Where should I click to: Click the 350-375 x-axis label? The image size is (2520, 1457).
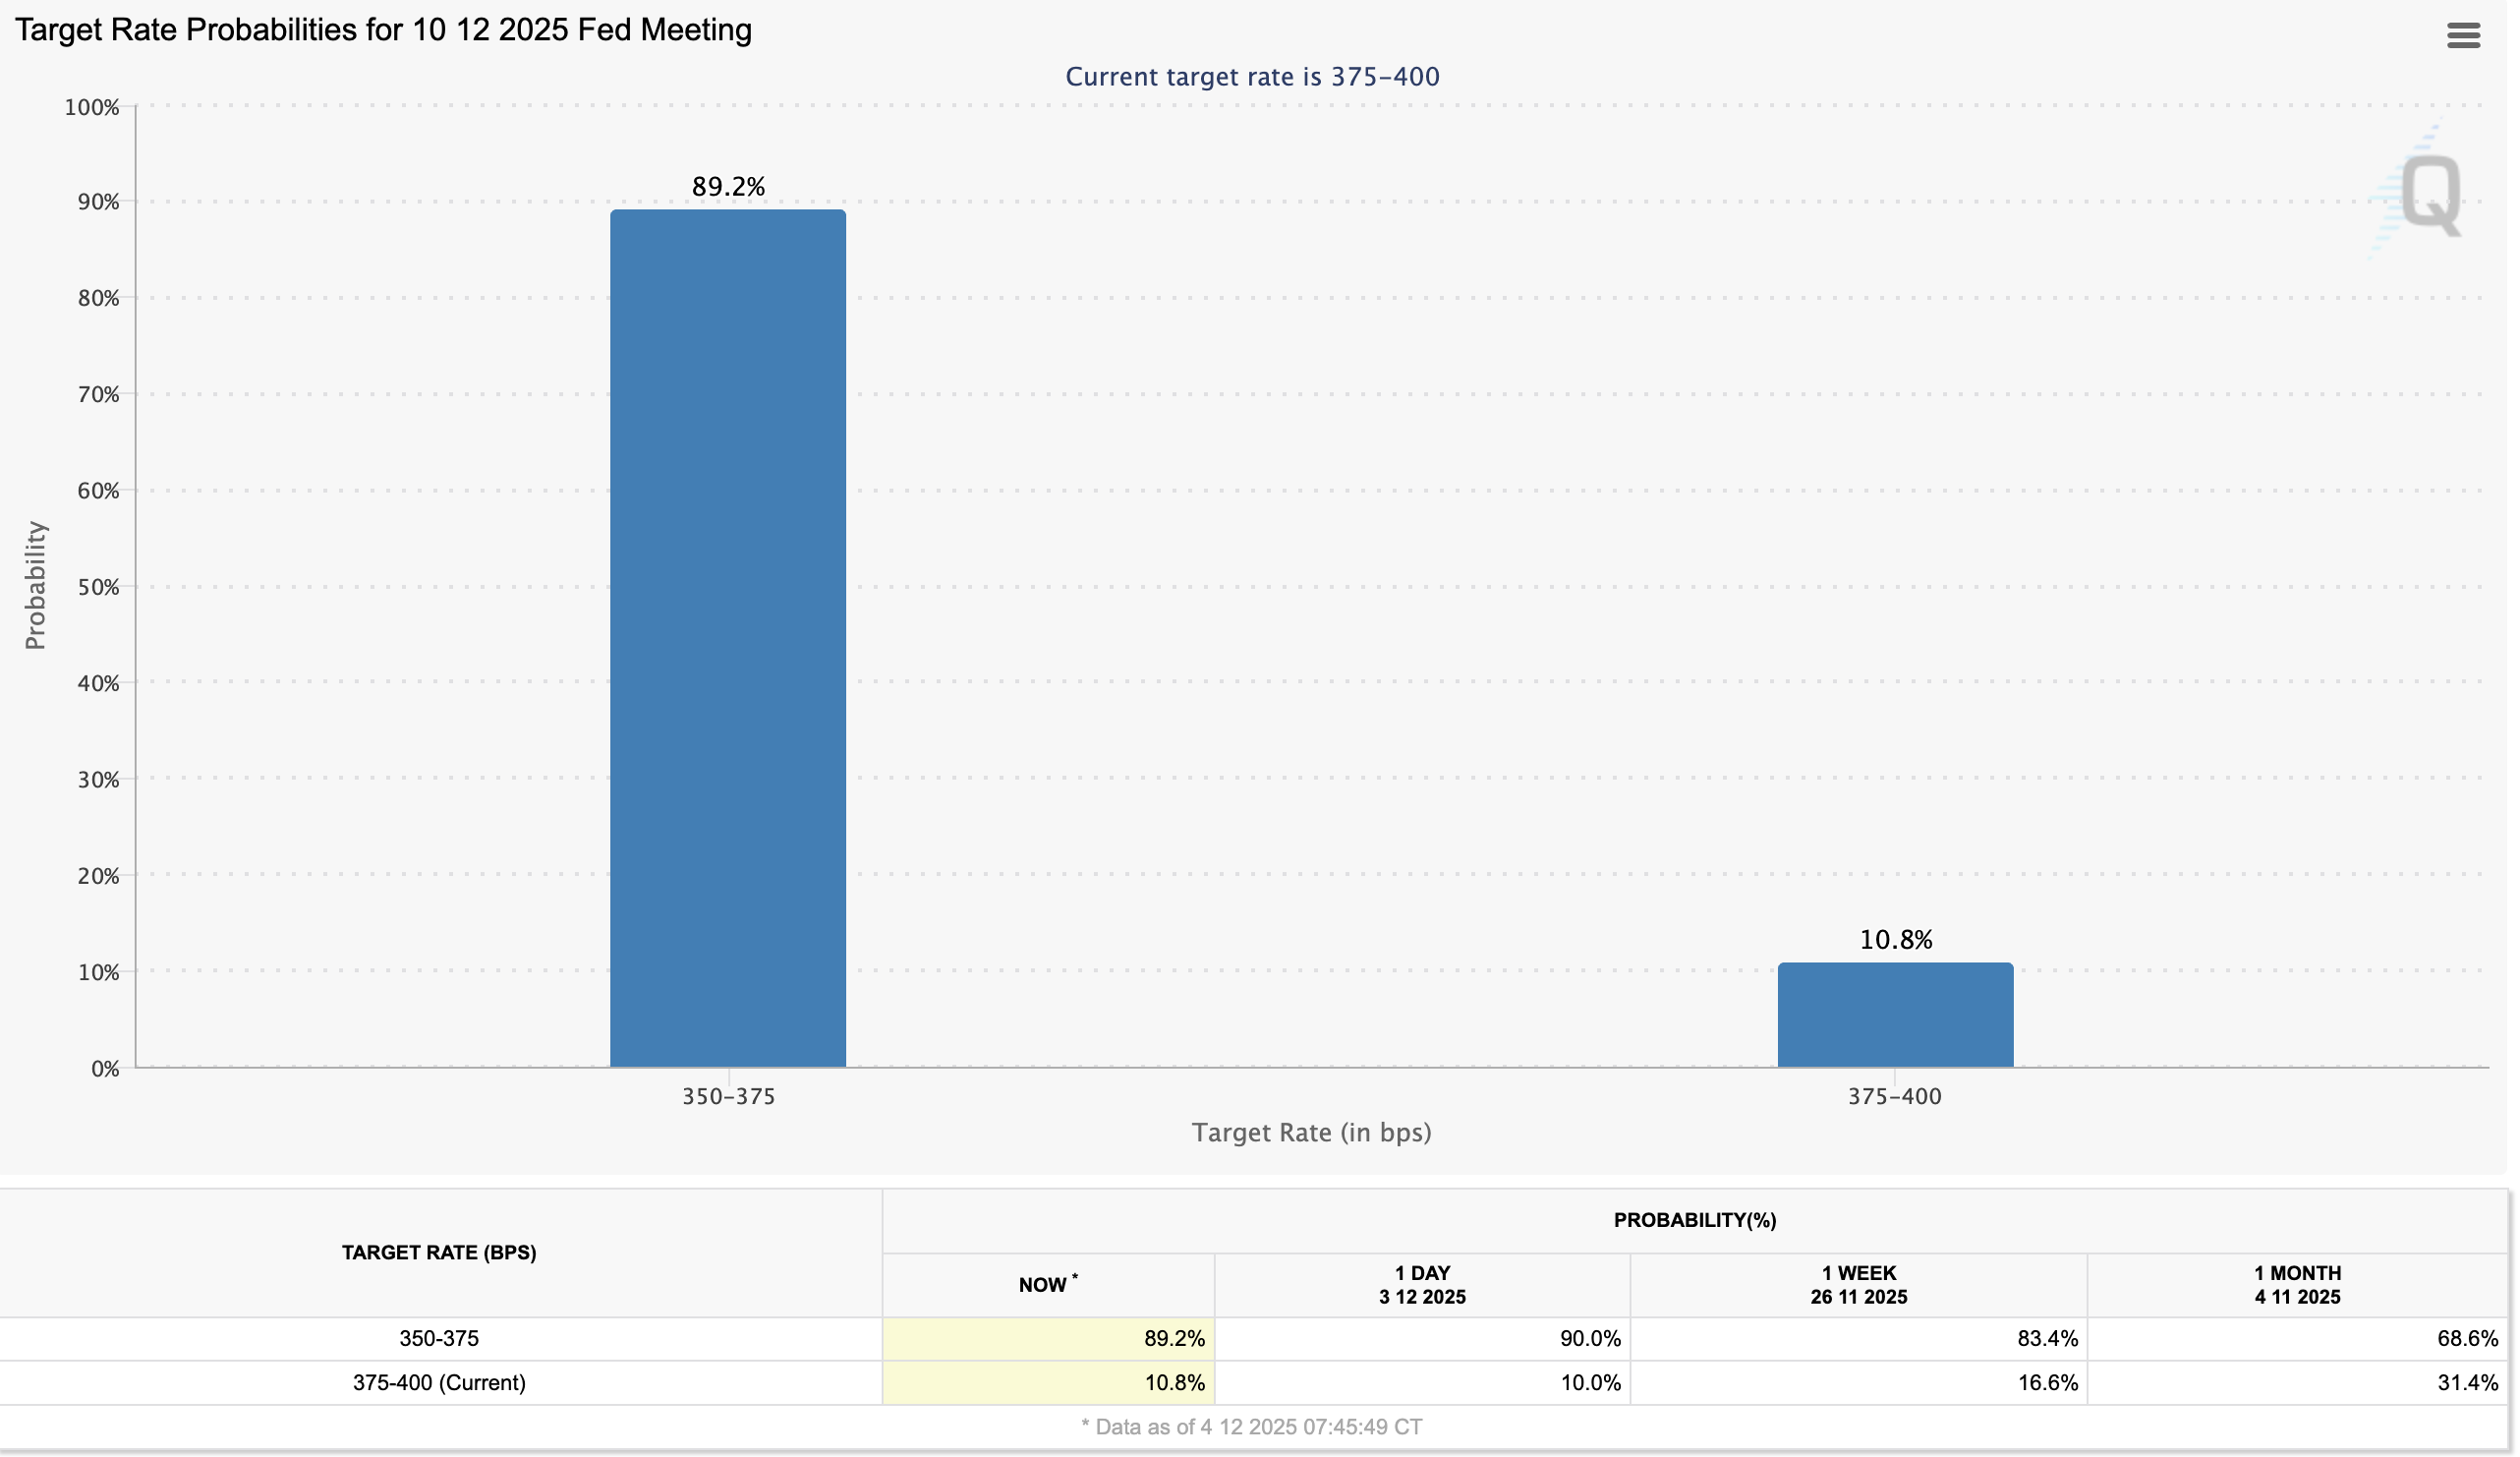point(728,1096)
